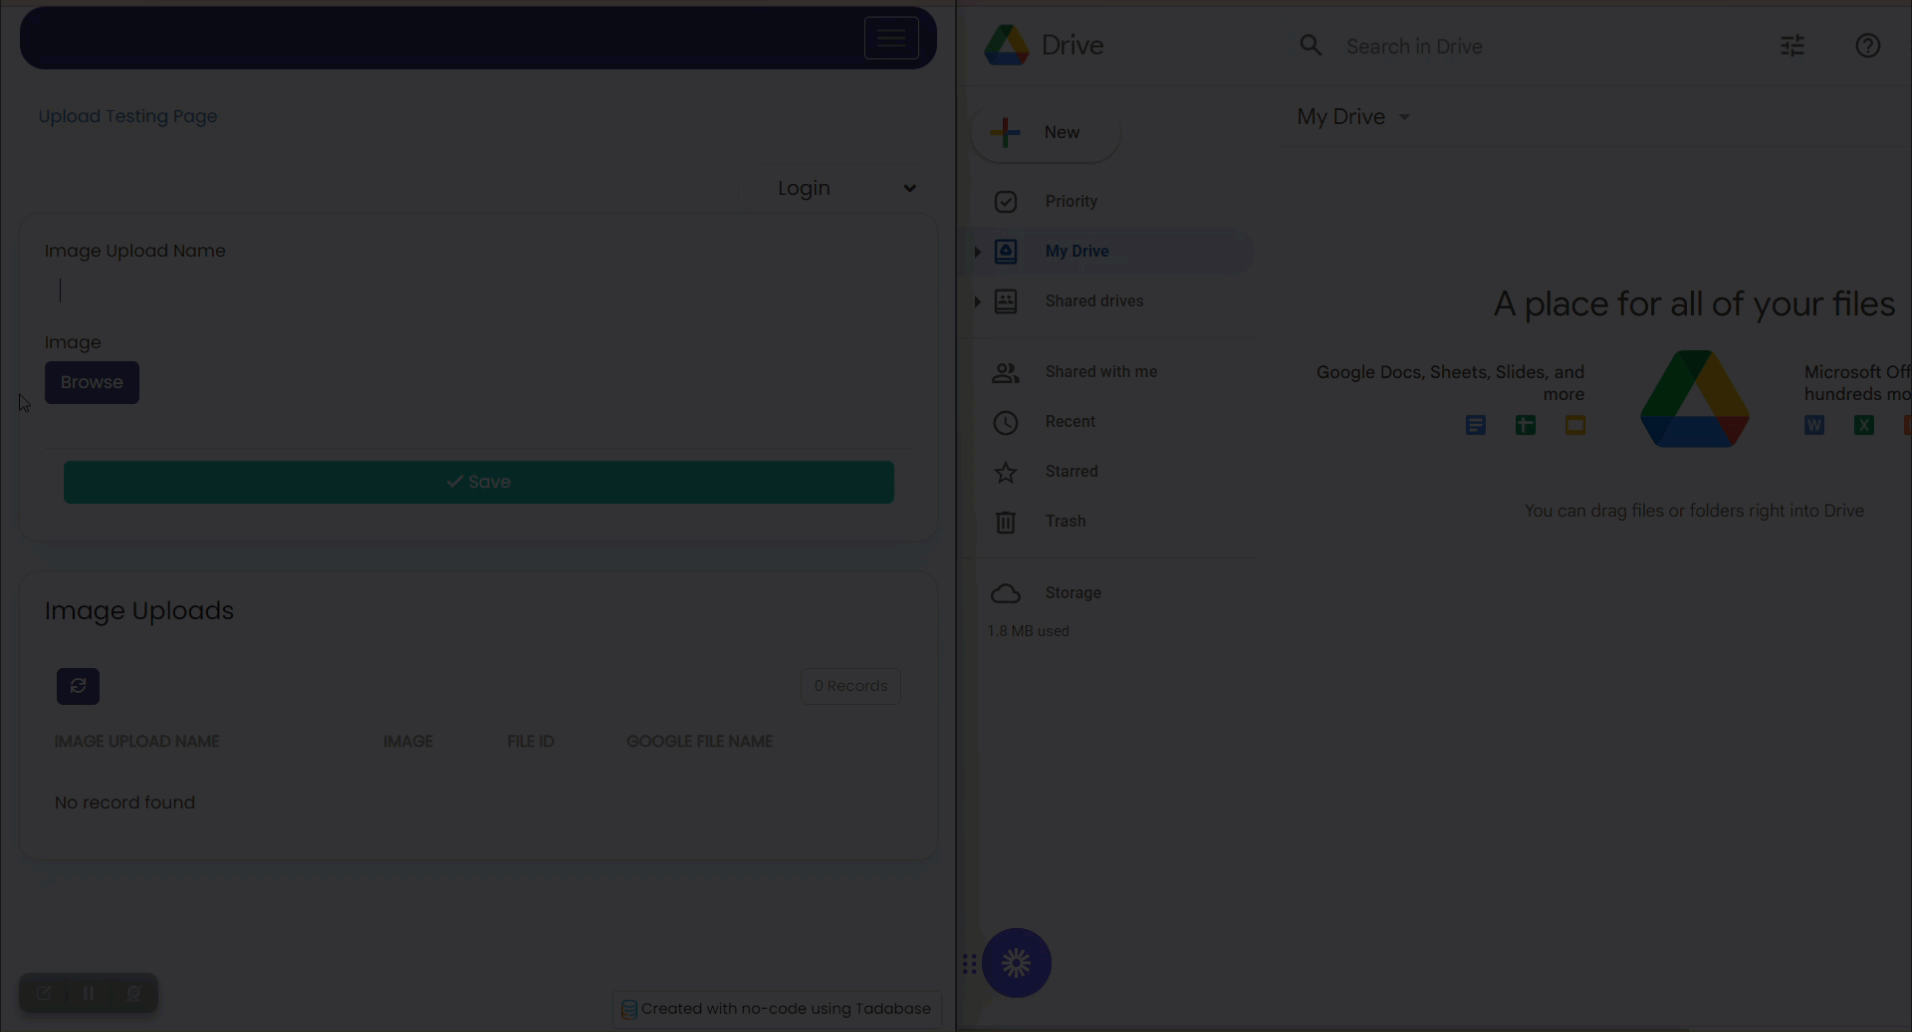
Task: Click the Recent clock icon
Action: pyautogui.click(x=1005, y=422)
